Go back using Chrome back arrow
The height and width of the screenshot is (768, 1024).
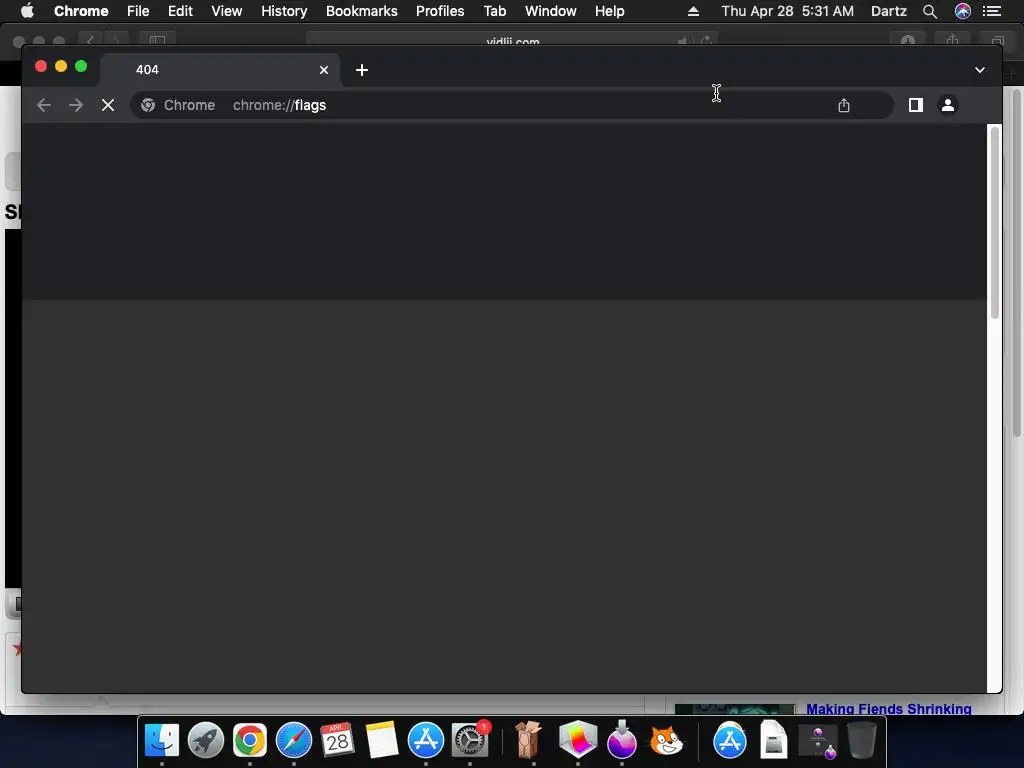tap(44, 105)
